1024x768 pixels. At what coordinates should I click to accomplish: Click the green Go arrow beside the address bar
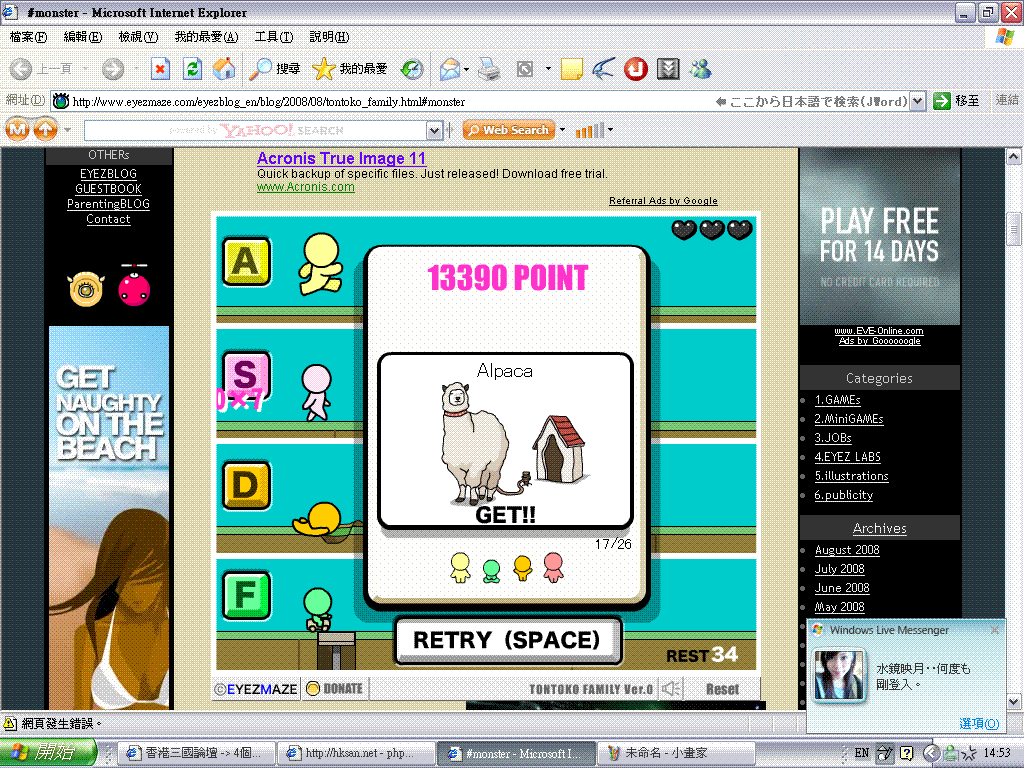(941, 101)
